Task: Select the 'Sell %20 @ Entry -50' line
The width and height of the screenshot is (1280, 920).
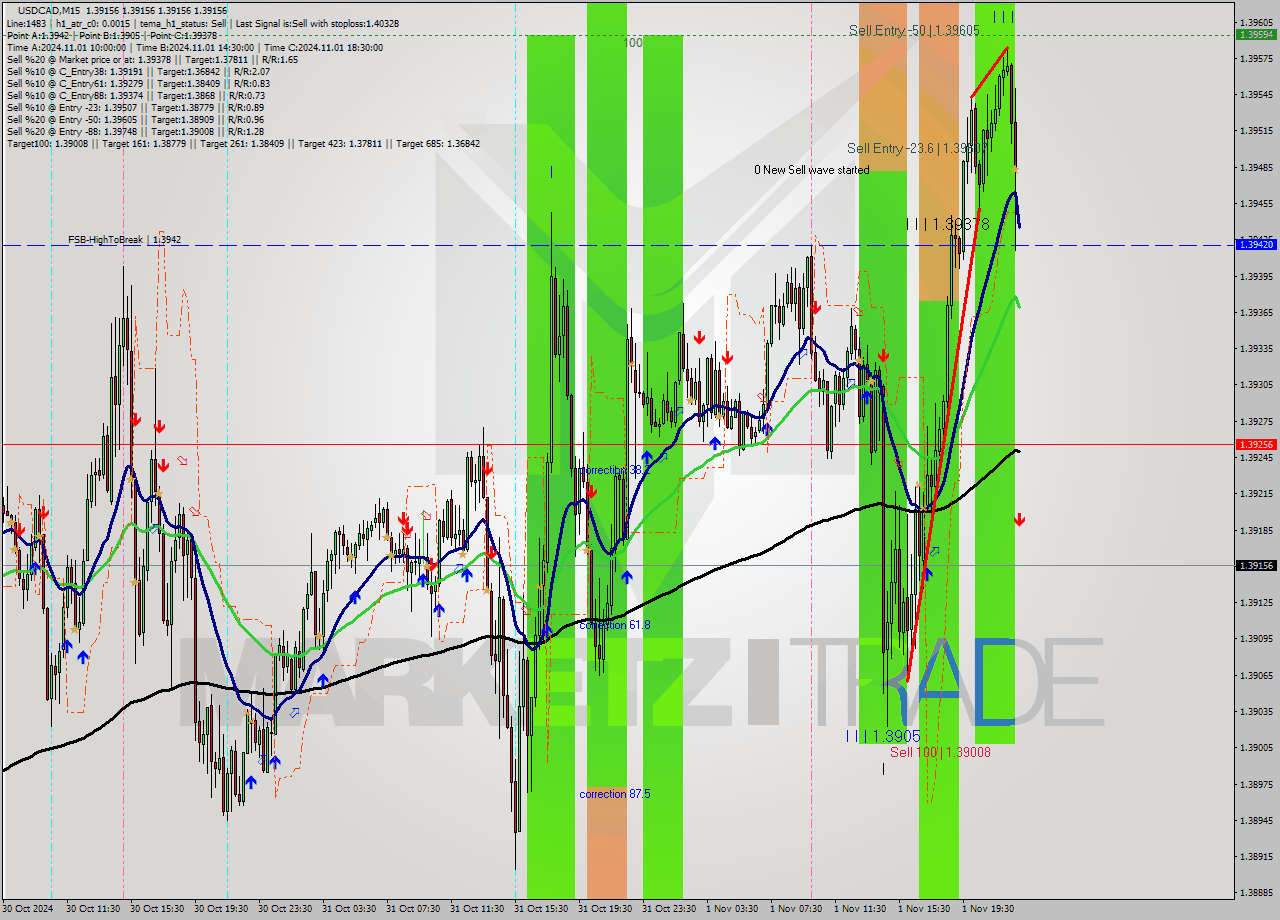Action: pyautogui.click(x=135, y=119)
